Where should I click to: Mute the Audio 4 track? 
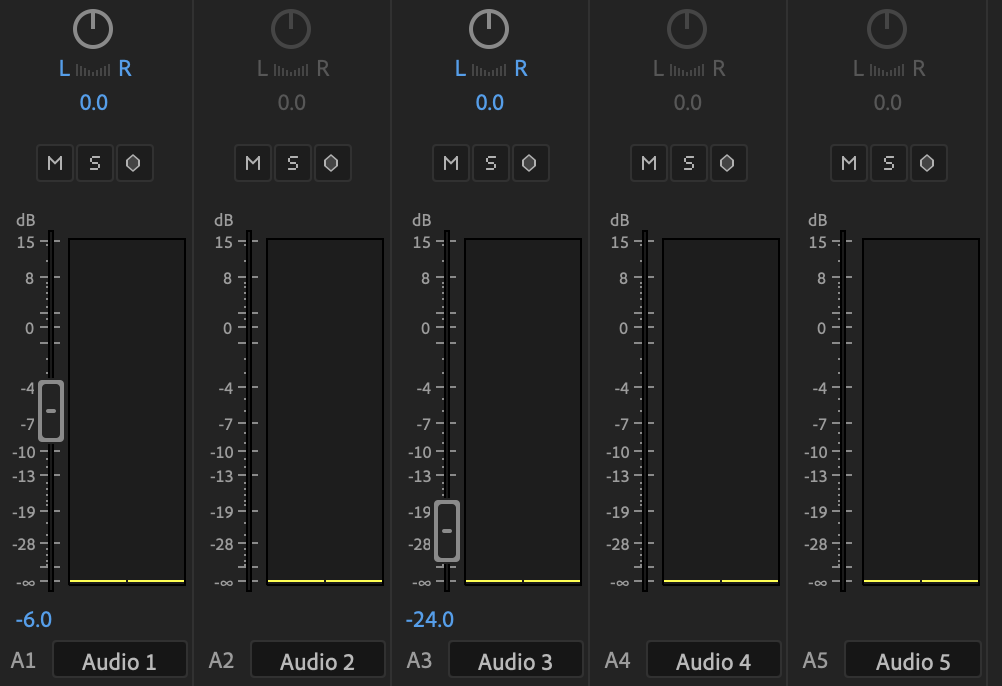648,162
